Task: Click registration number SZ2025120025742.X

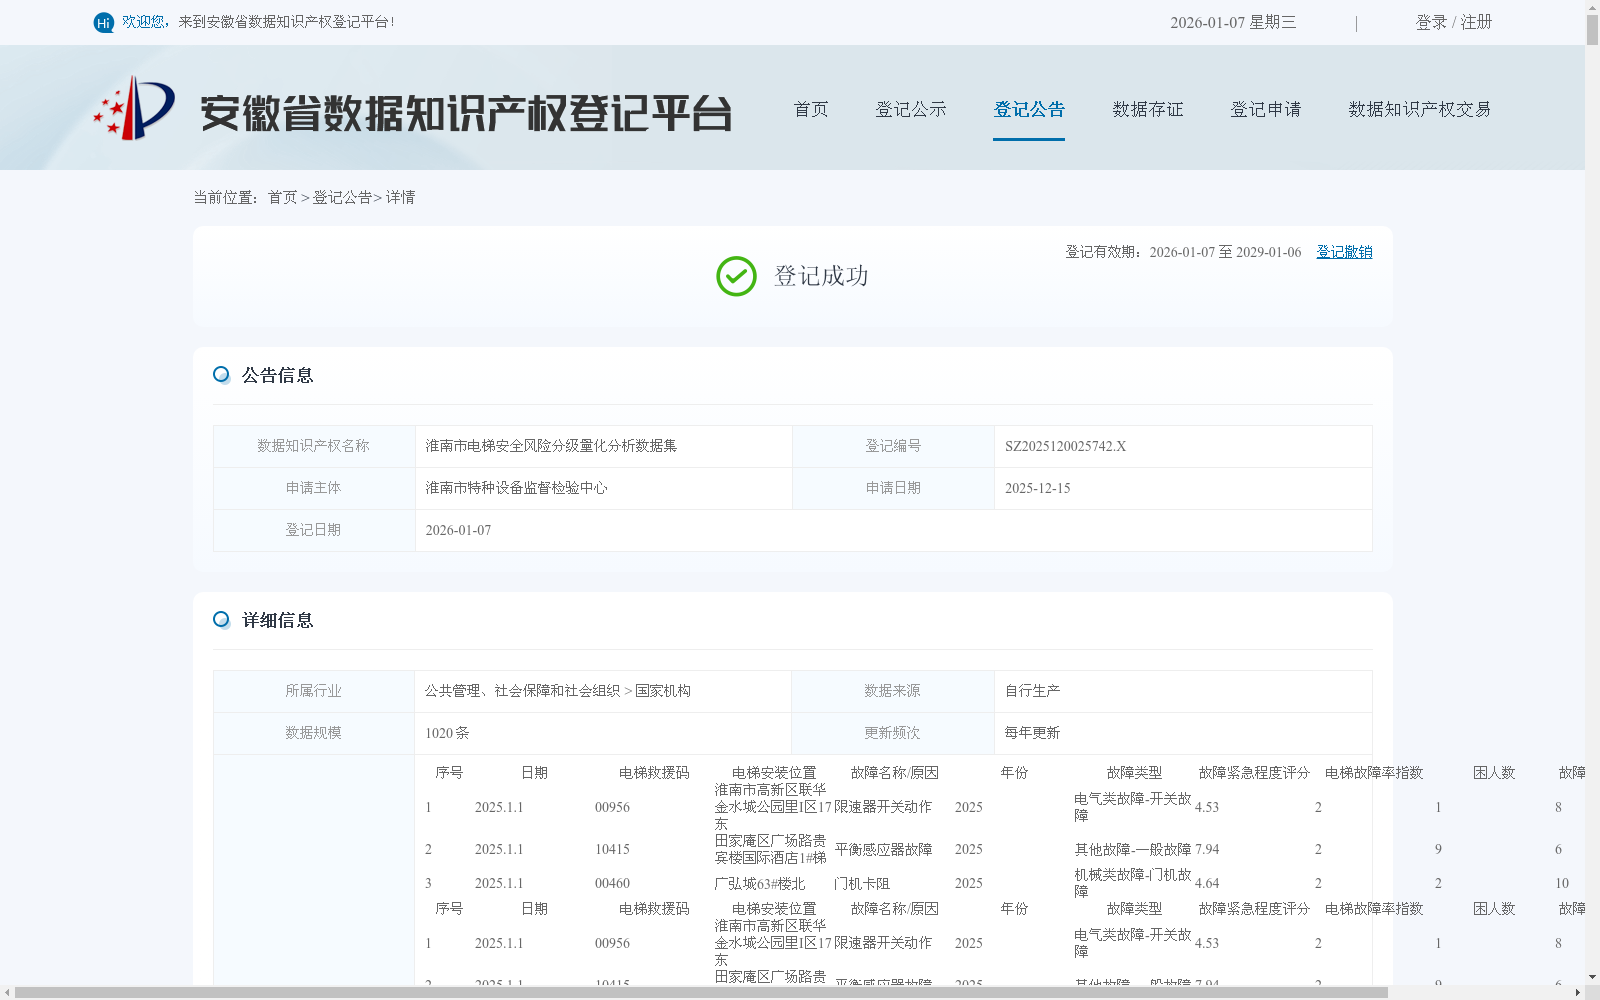Action: (1065, 446)
